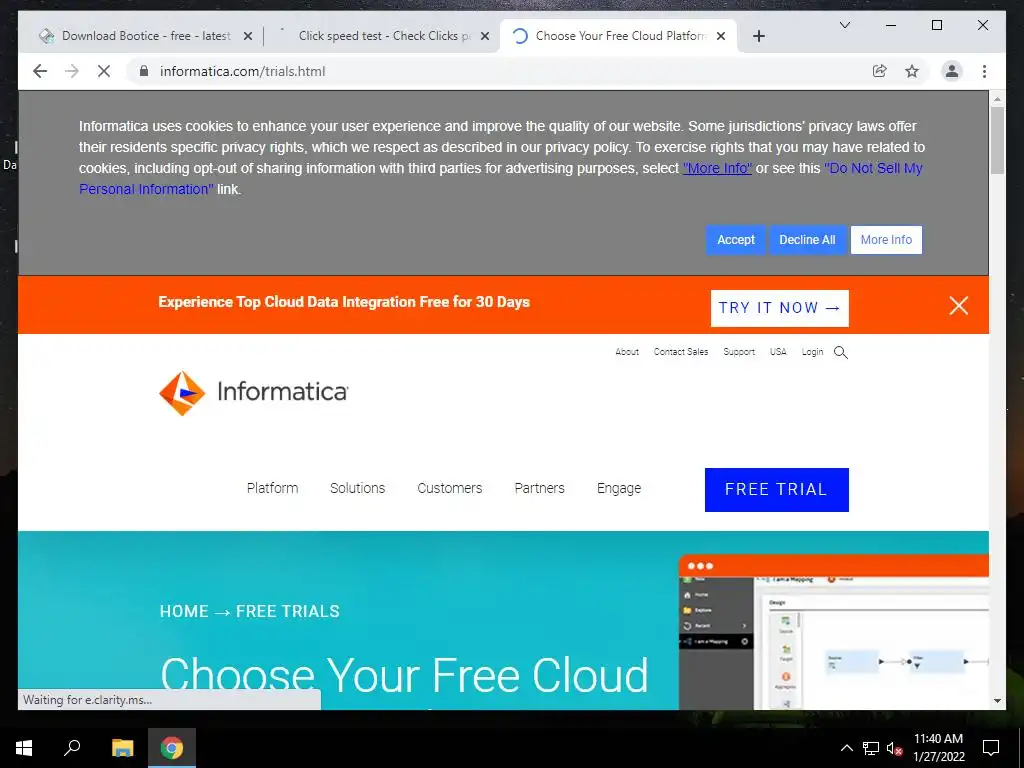The width and height of the screenshot is (1024, 768).
Task: Click the network tray icon
Action: [x=871, y=748]
